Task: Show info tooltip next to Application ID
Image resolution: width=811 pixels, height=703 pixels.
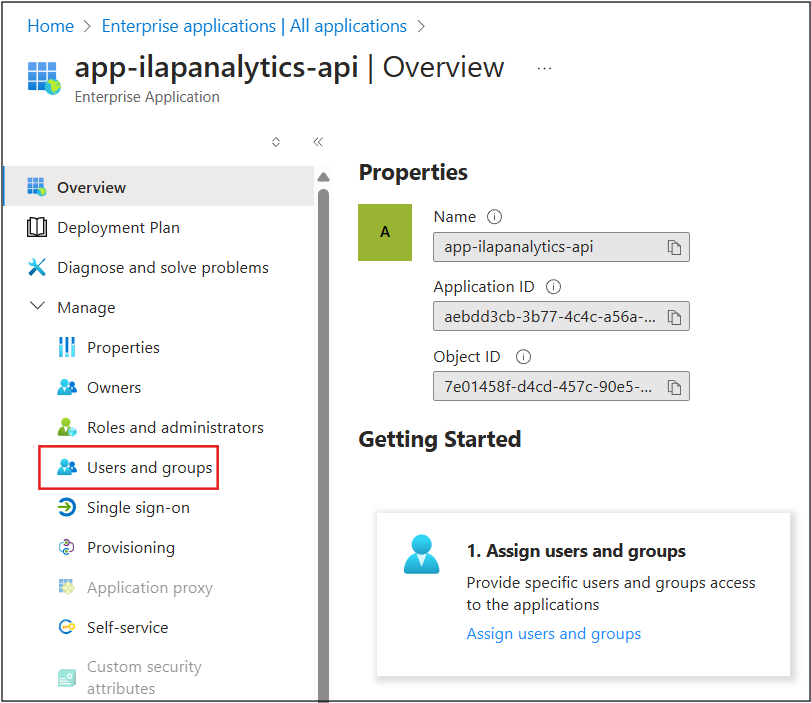Action: point(553,287)
